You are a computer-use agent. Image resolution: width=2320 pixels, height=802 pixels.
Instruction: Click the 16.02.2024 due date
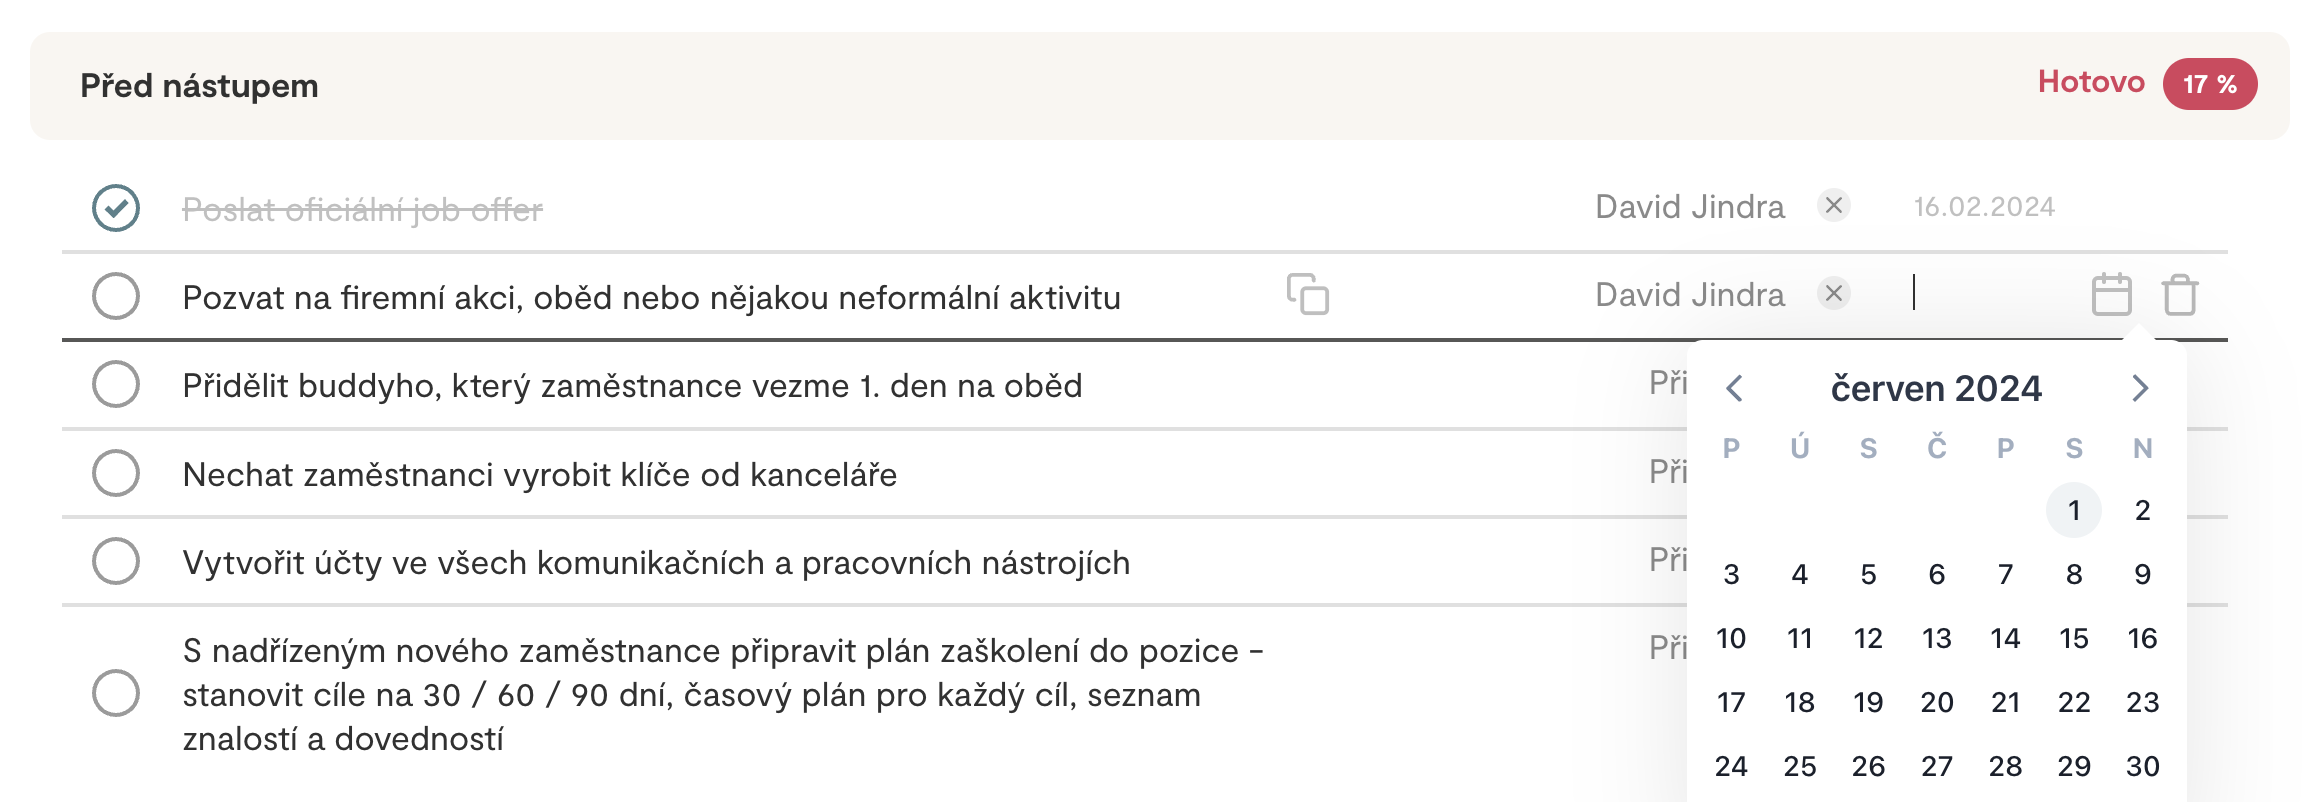tap(1984, 207)
